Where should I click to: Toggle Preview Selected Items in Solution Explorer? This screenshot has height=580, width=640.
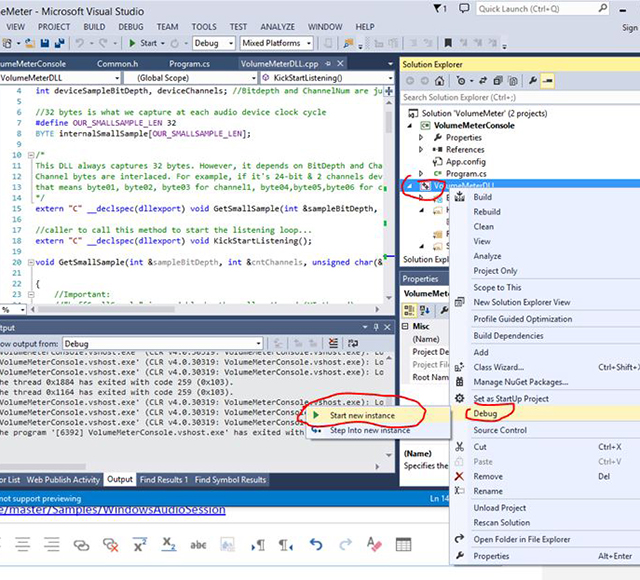[547, 81]
